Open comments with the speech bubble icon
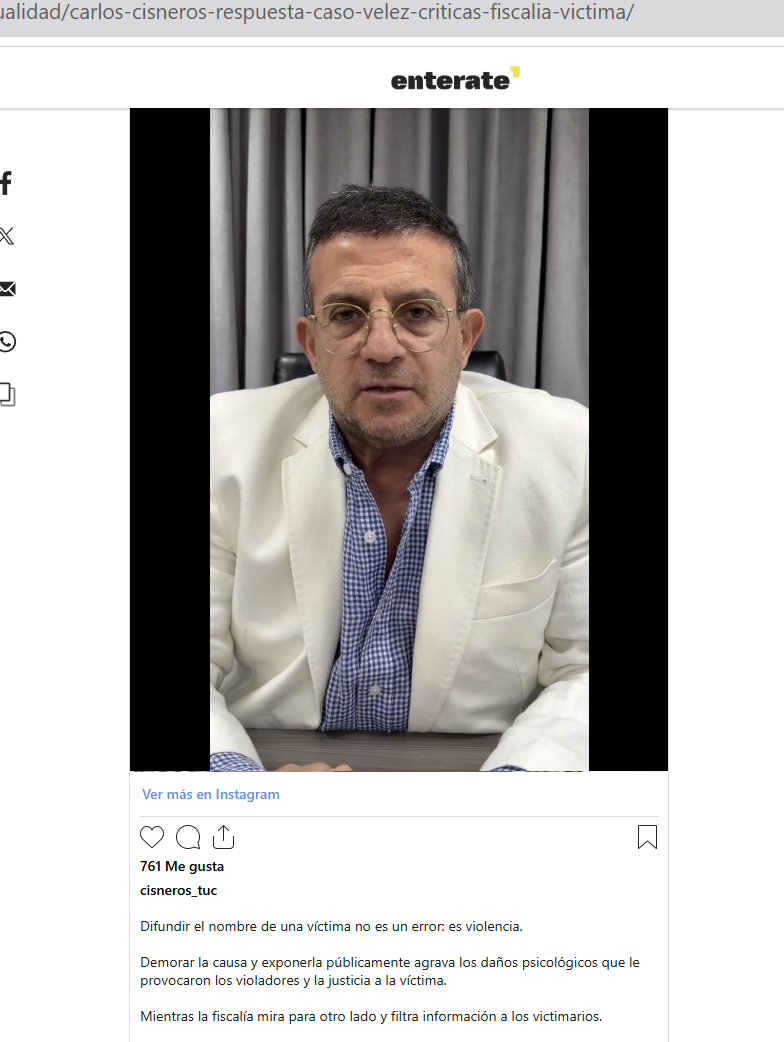This screenshot has height=1042, width=784. (x=188, y=837)
